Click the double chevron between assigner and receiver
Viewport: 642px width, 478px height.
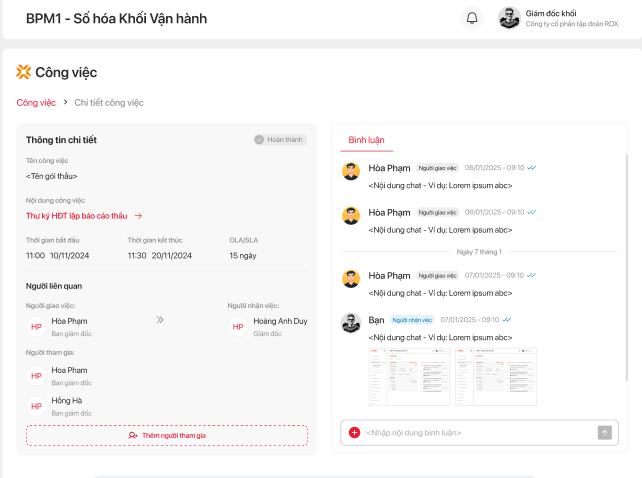pos(160,321)
